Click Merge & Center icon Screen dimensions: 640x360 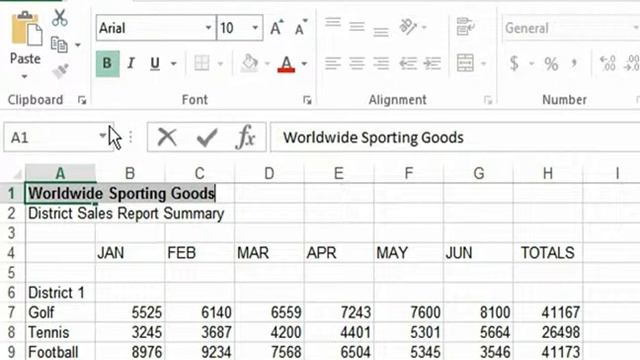[x=465, y=64]
